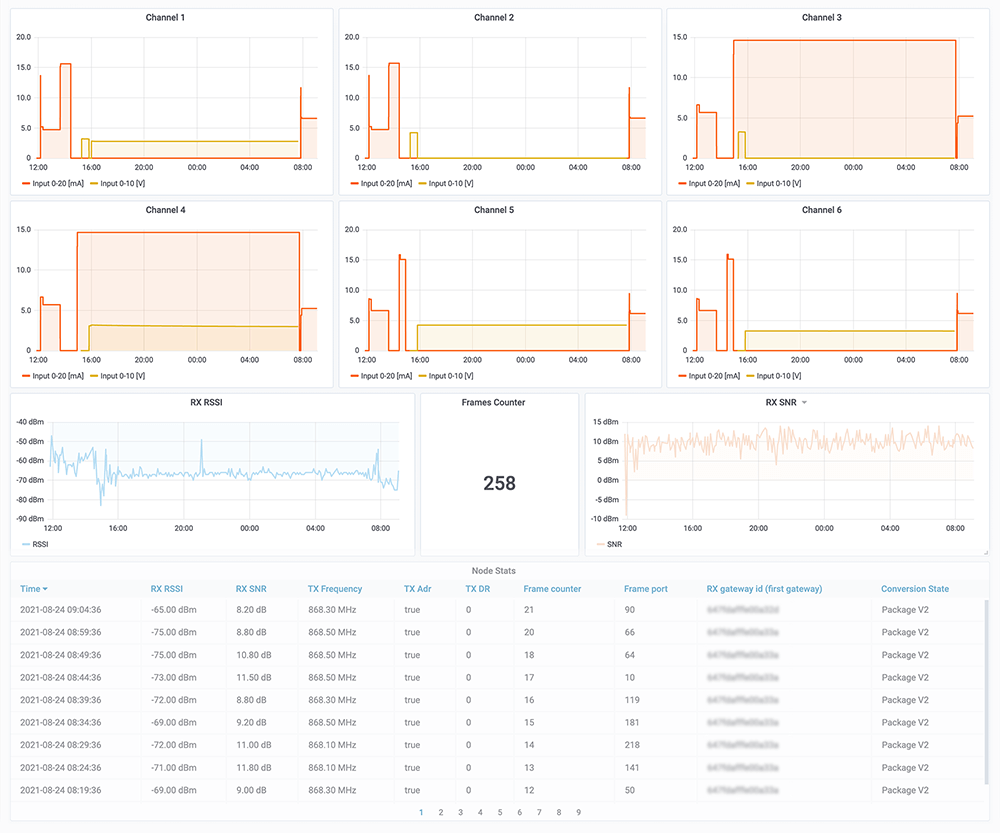Sort by RX gateway id column header
The width and height of the screenshot is (1000, 833).
[x=764, y=589]
